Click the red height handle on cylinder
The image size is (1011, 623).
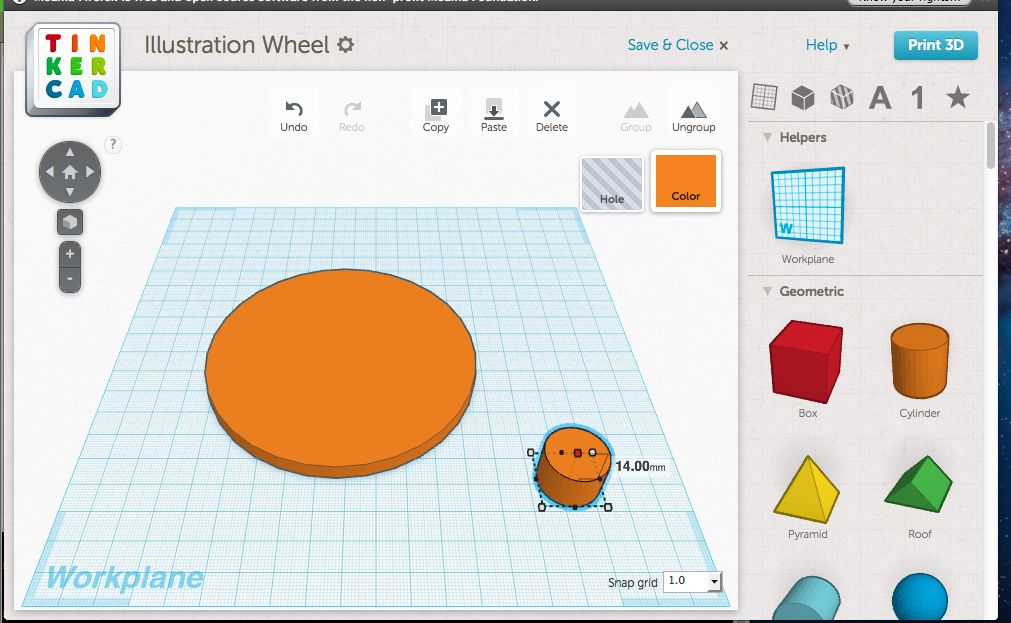tap(577, 453)
